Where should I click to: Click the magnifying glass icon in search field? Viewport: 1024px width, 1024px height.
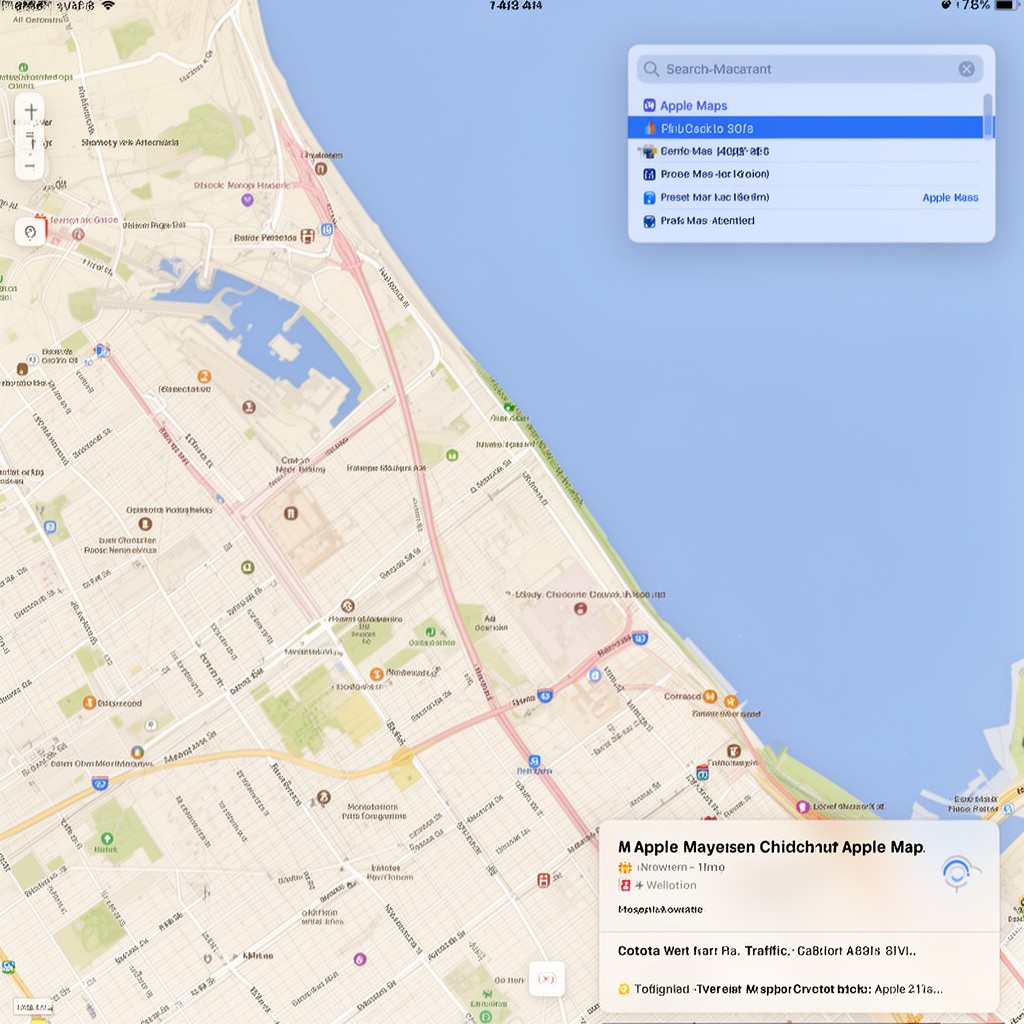(x=651, y=69)
